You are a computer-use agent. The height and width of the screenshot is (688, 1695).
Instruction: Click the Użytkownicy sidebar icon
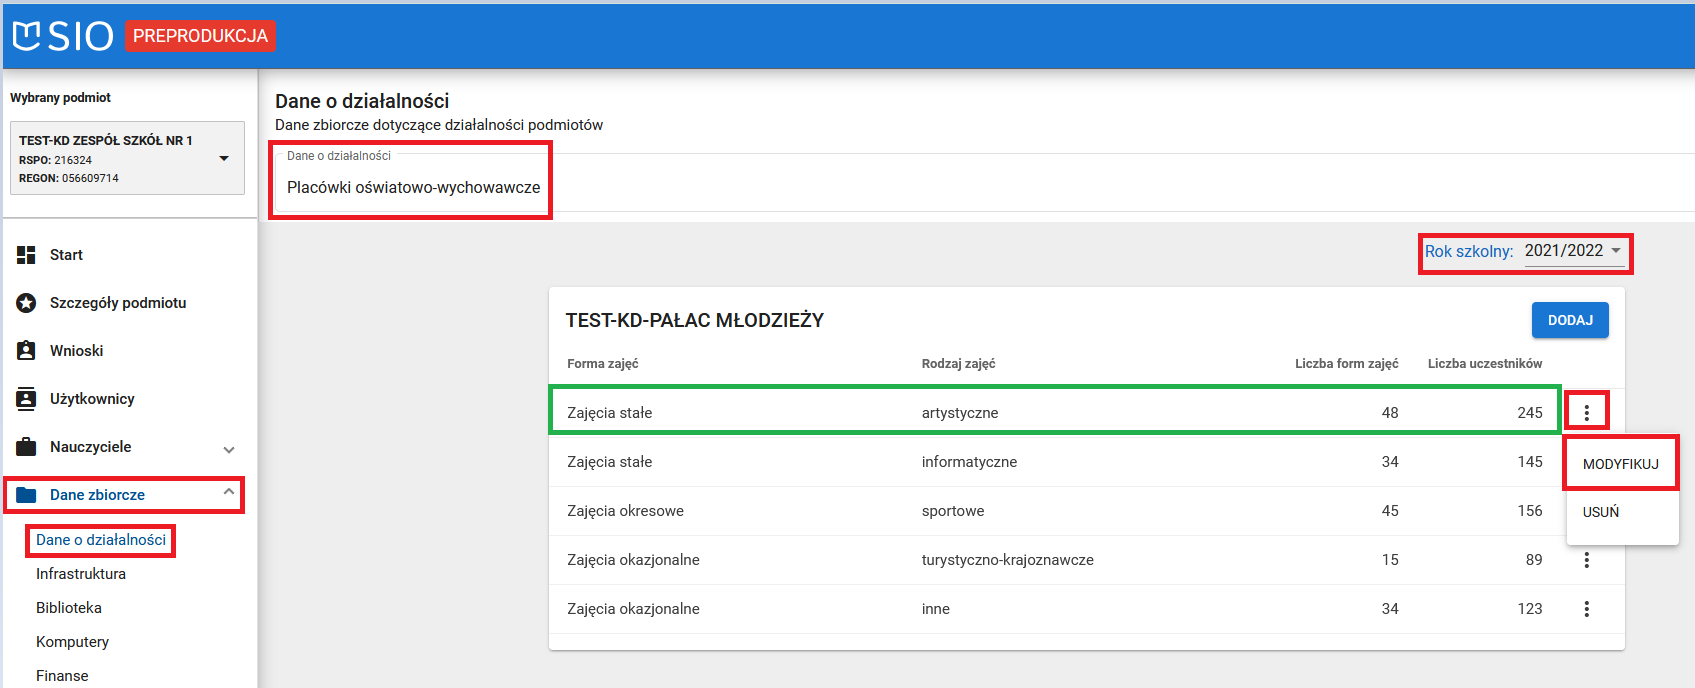click(x=27, y=399)
